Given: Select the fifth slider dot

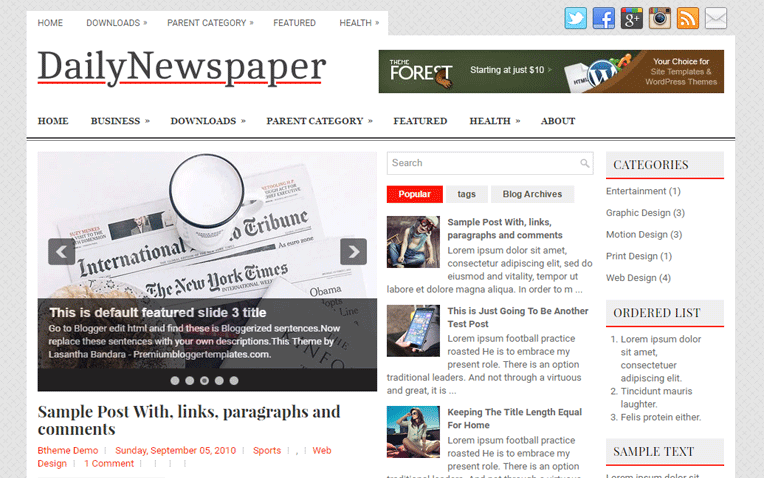Looking at the screenshot, I should pos(234,381).
